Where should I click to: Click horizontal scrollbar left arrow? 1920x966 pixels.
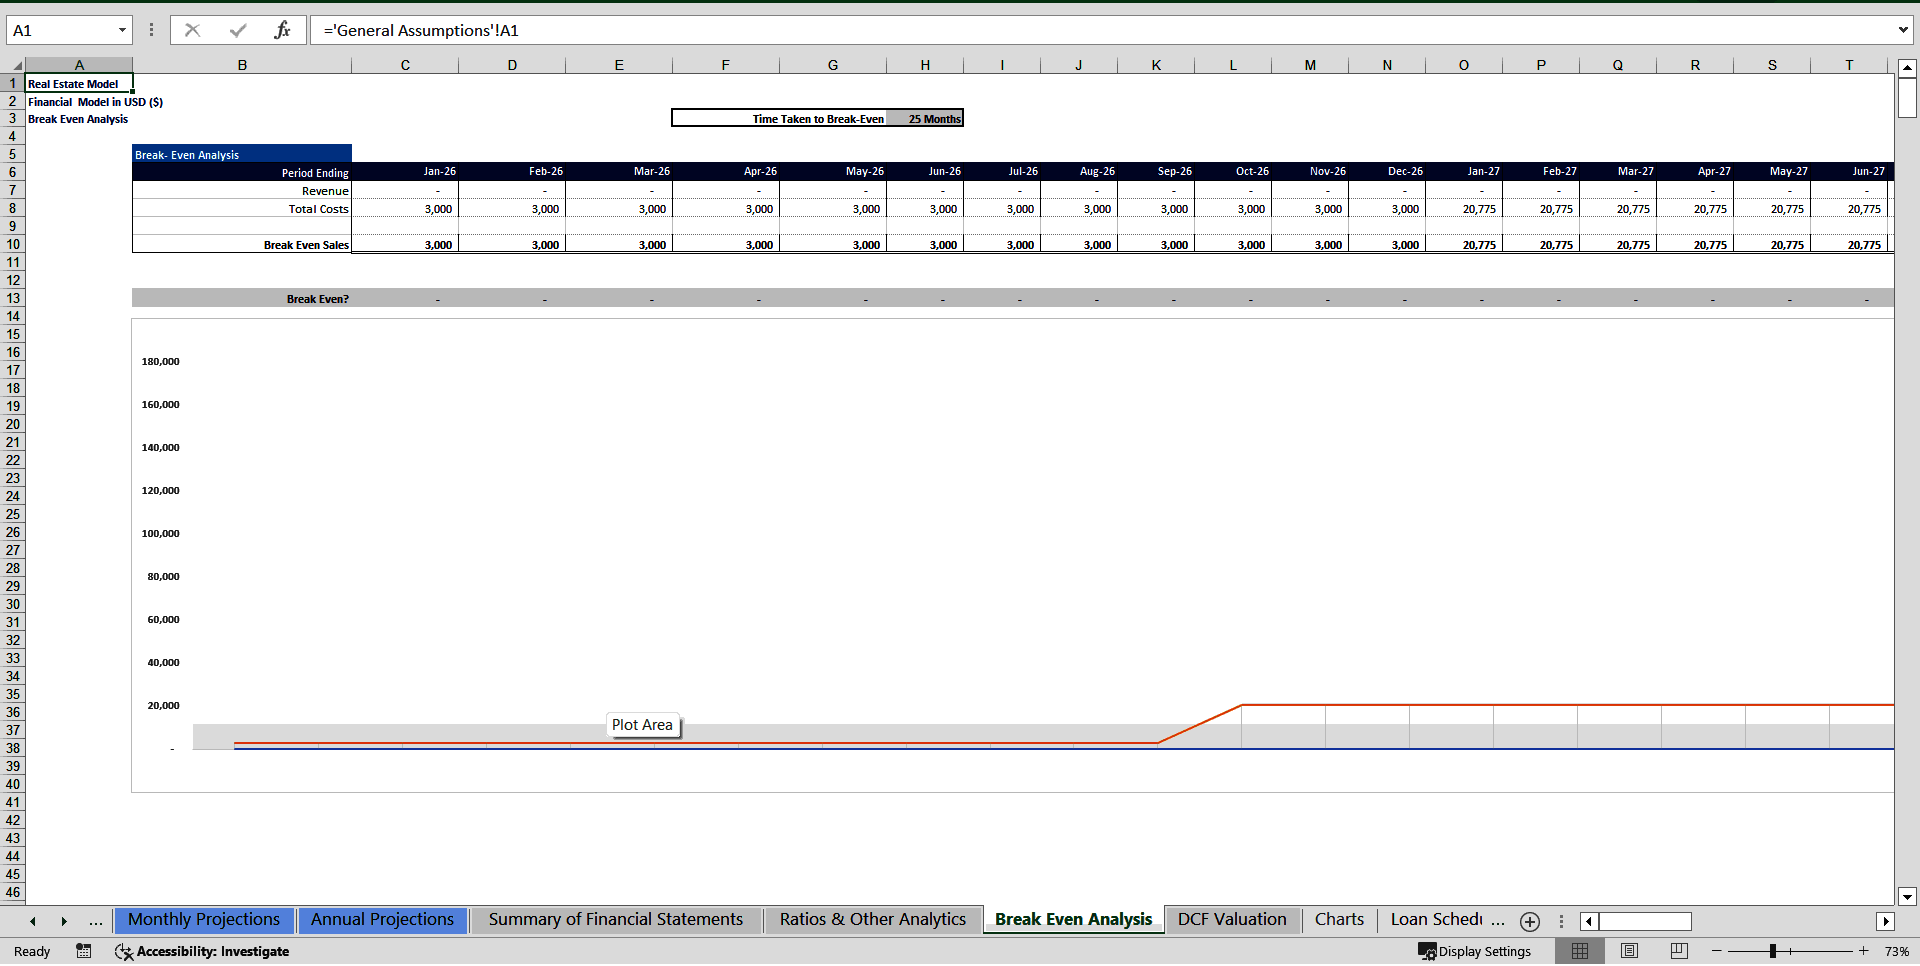[1589, 921]
